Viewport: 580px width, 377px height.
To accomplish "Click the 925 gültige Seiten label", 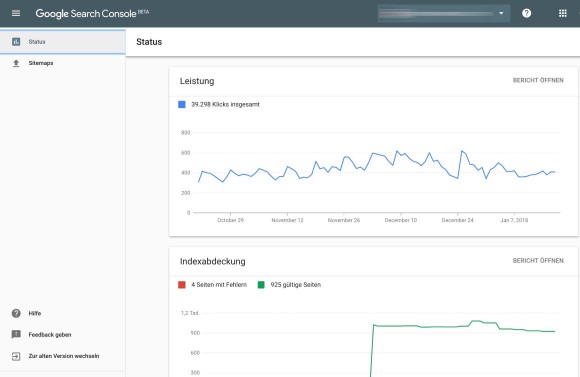I will coord(296,285).
